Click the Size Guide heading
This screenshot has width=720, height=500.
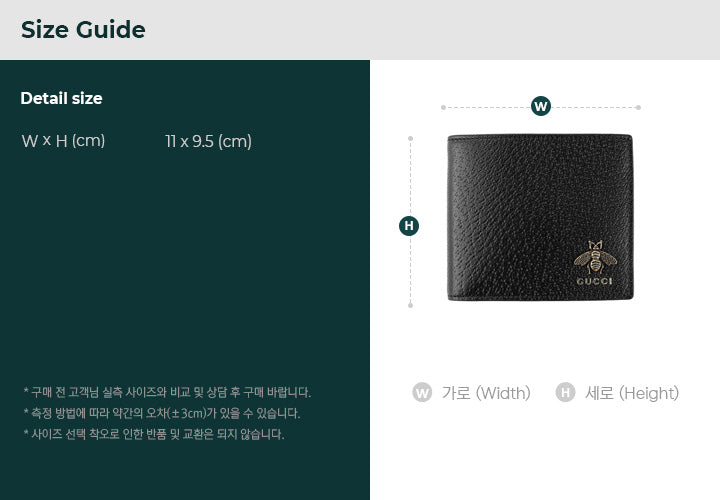(x=83, y=30)
